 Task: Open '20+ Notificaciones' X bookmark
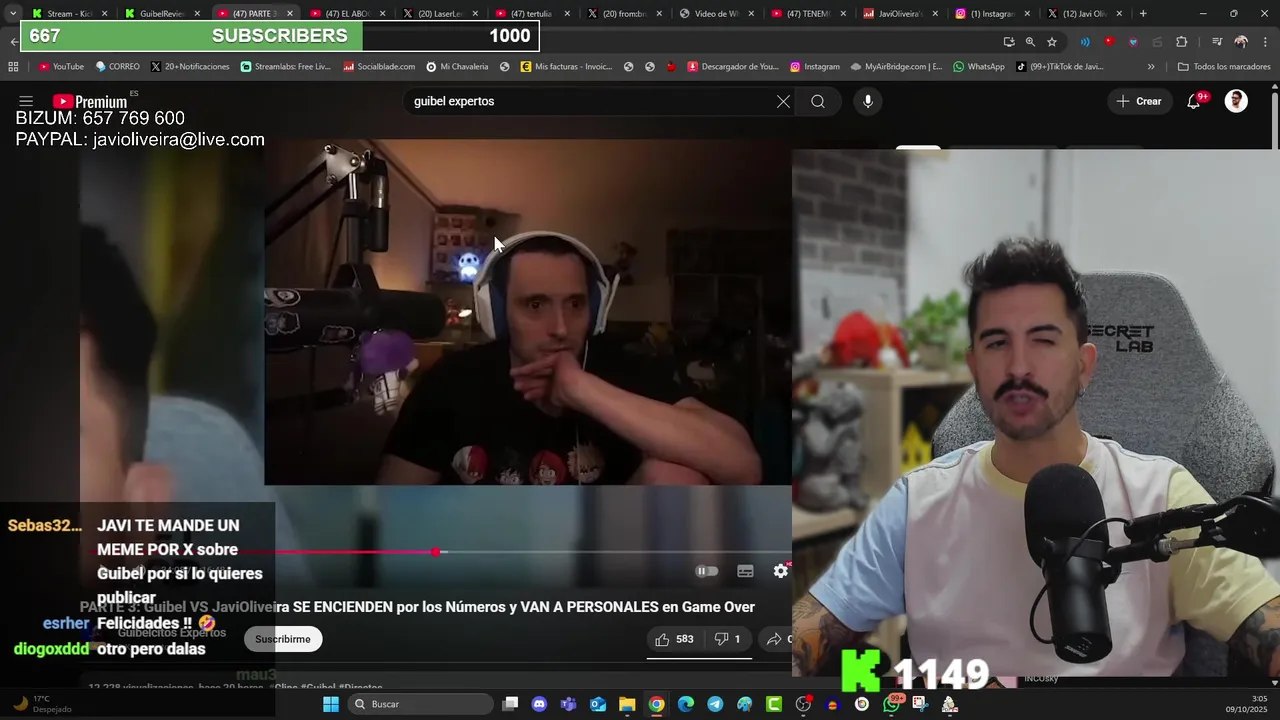190,67
